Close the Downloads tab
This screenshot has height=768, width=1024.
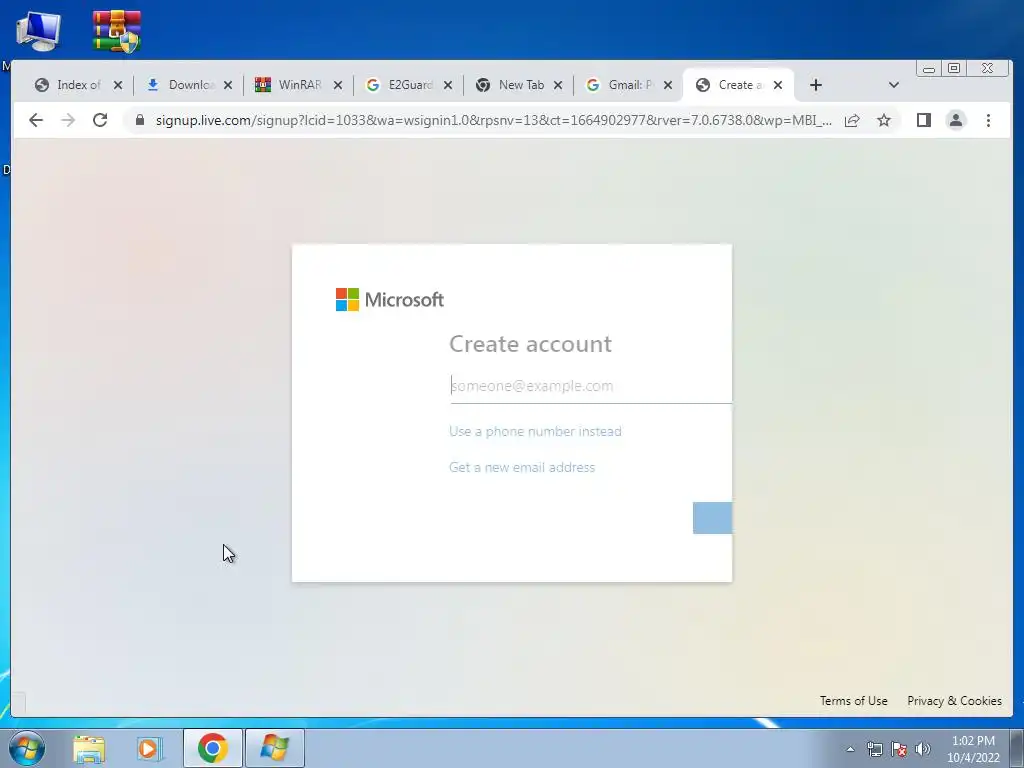228,85
